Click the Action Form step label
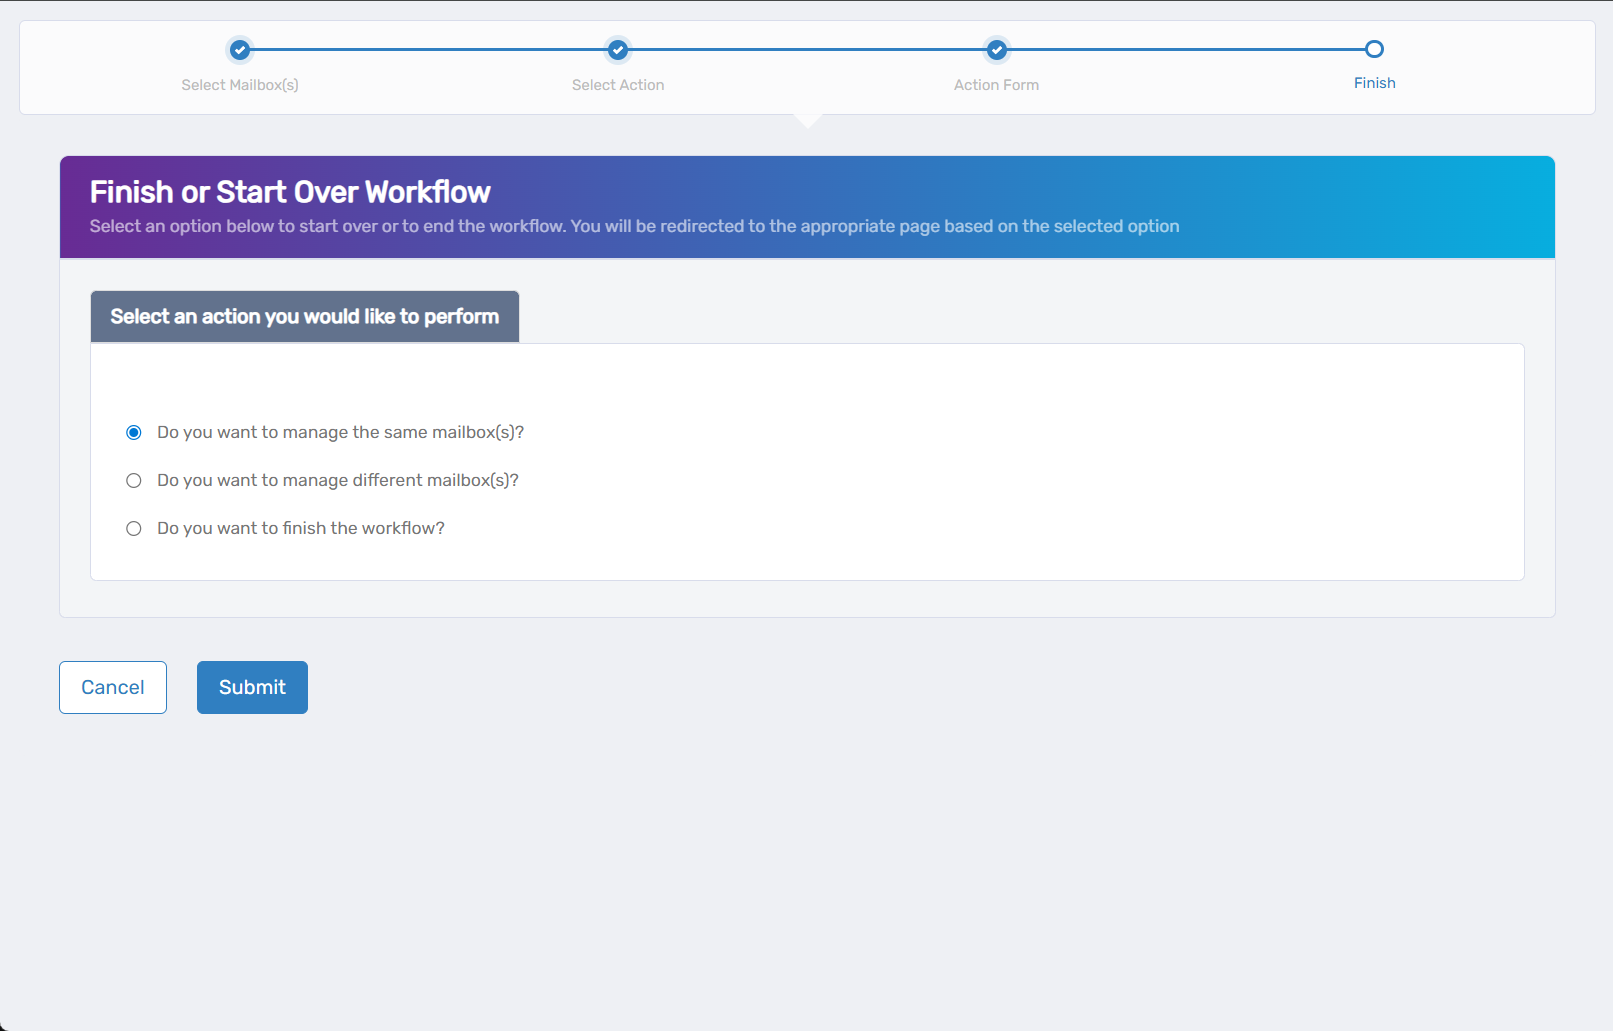1613x1031 pixels. [x=996, y=84]
